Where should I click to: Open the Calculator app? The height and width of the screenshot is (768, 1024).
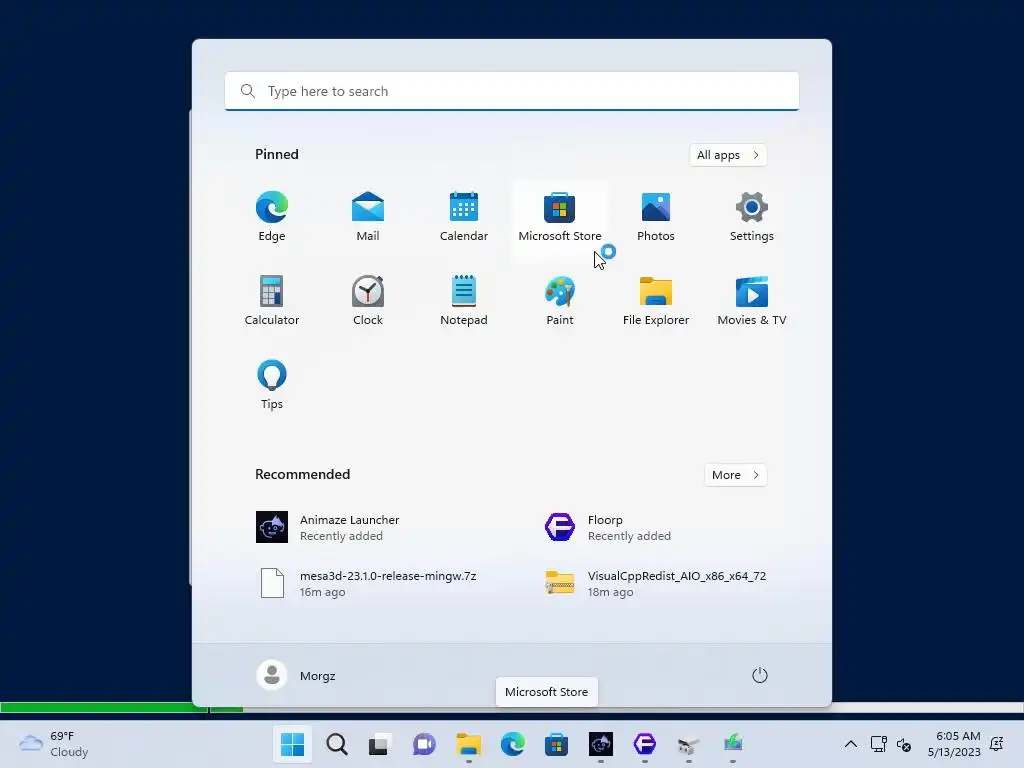click(272, 301)
